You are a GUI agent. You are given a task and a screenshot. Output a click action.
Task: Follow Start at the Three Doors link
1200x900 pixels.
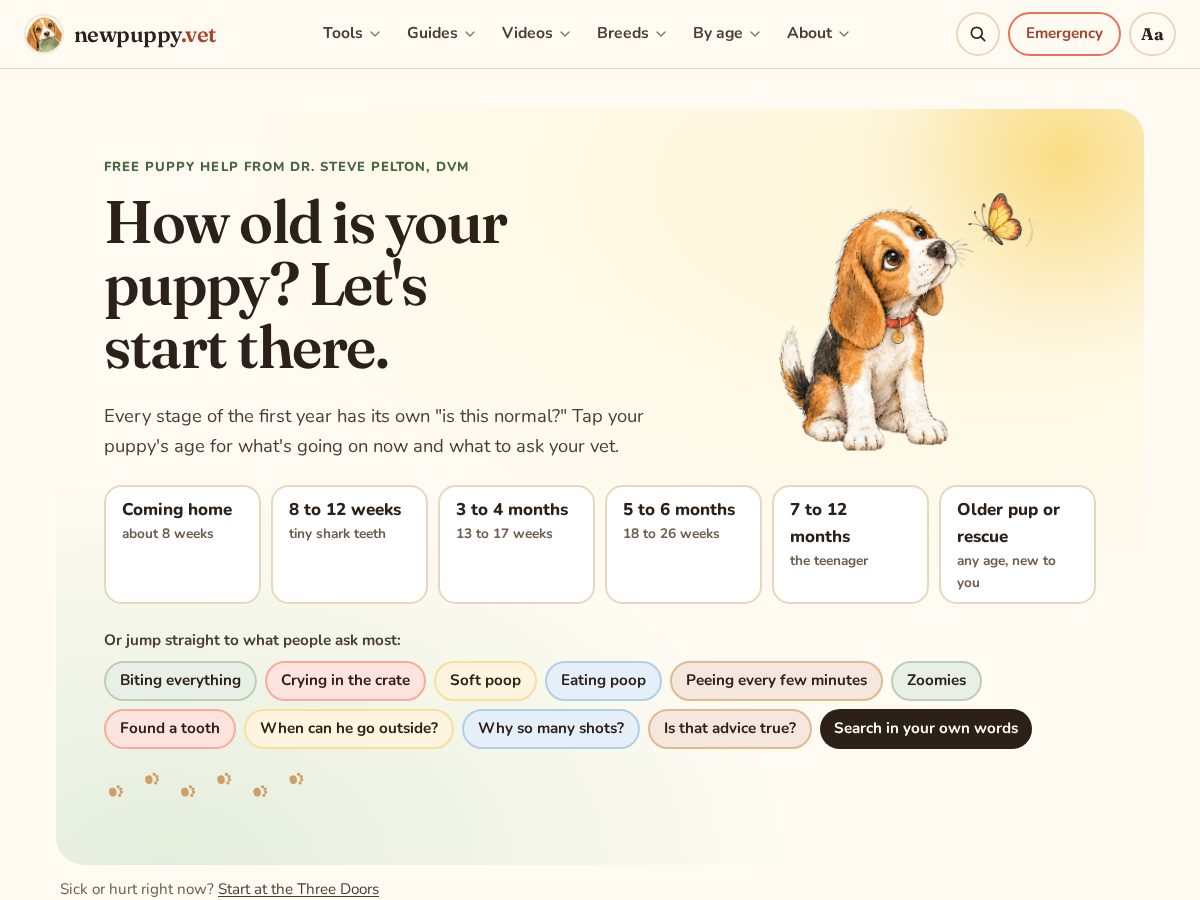click(x=298, y=889)
